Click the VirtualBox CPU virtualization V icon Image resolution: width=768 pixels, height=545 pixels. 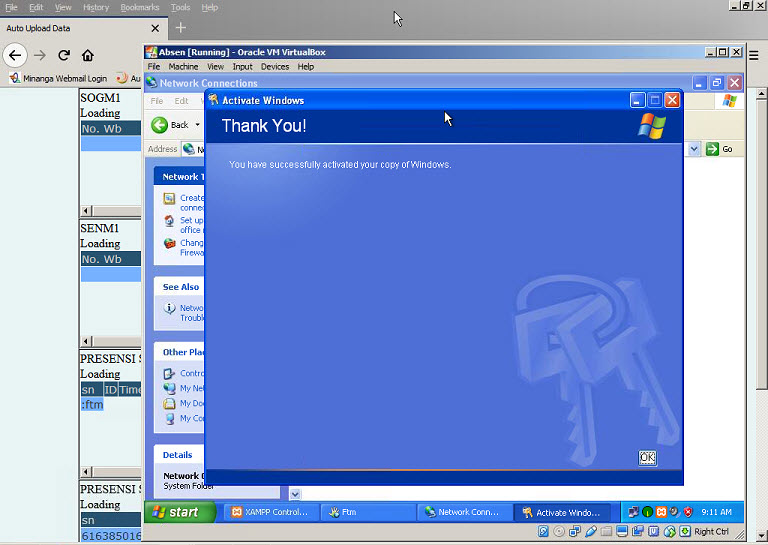tap(653, 531)
